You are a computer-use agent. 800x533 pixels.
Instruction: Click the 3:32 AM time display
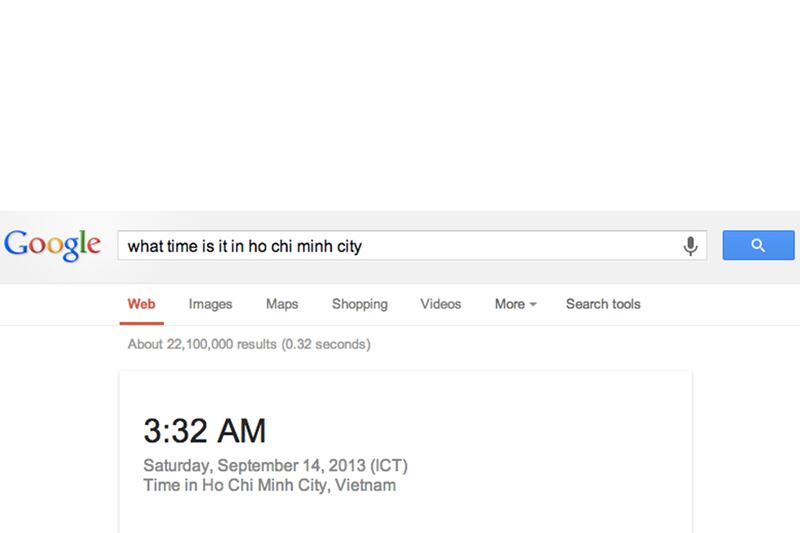coord(205,430)
